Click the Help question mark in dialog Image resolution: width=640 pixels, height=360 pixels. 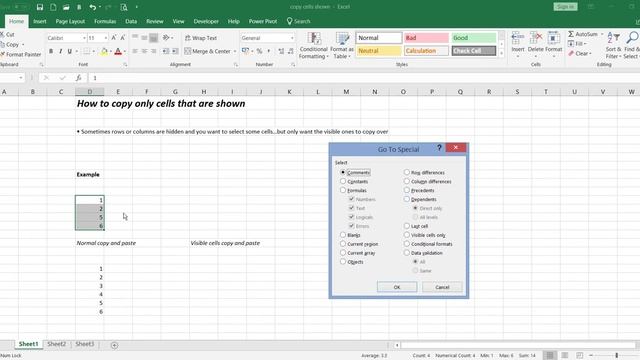click(x=439, y=148)
